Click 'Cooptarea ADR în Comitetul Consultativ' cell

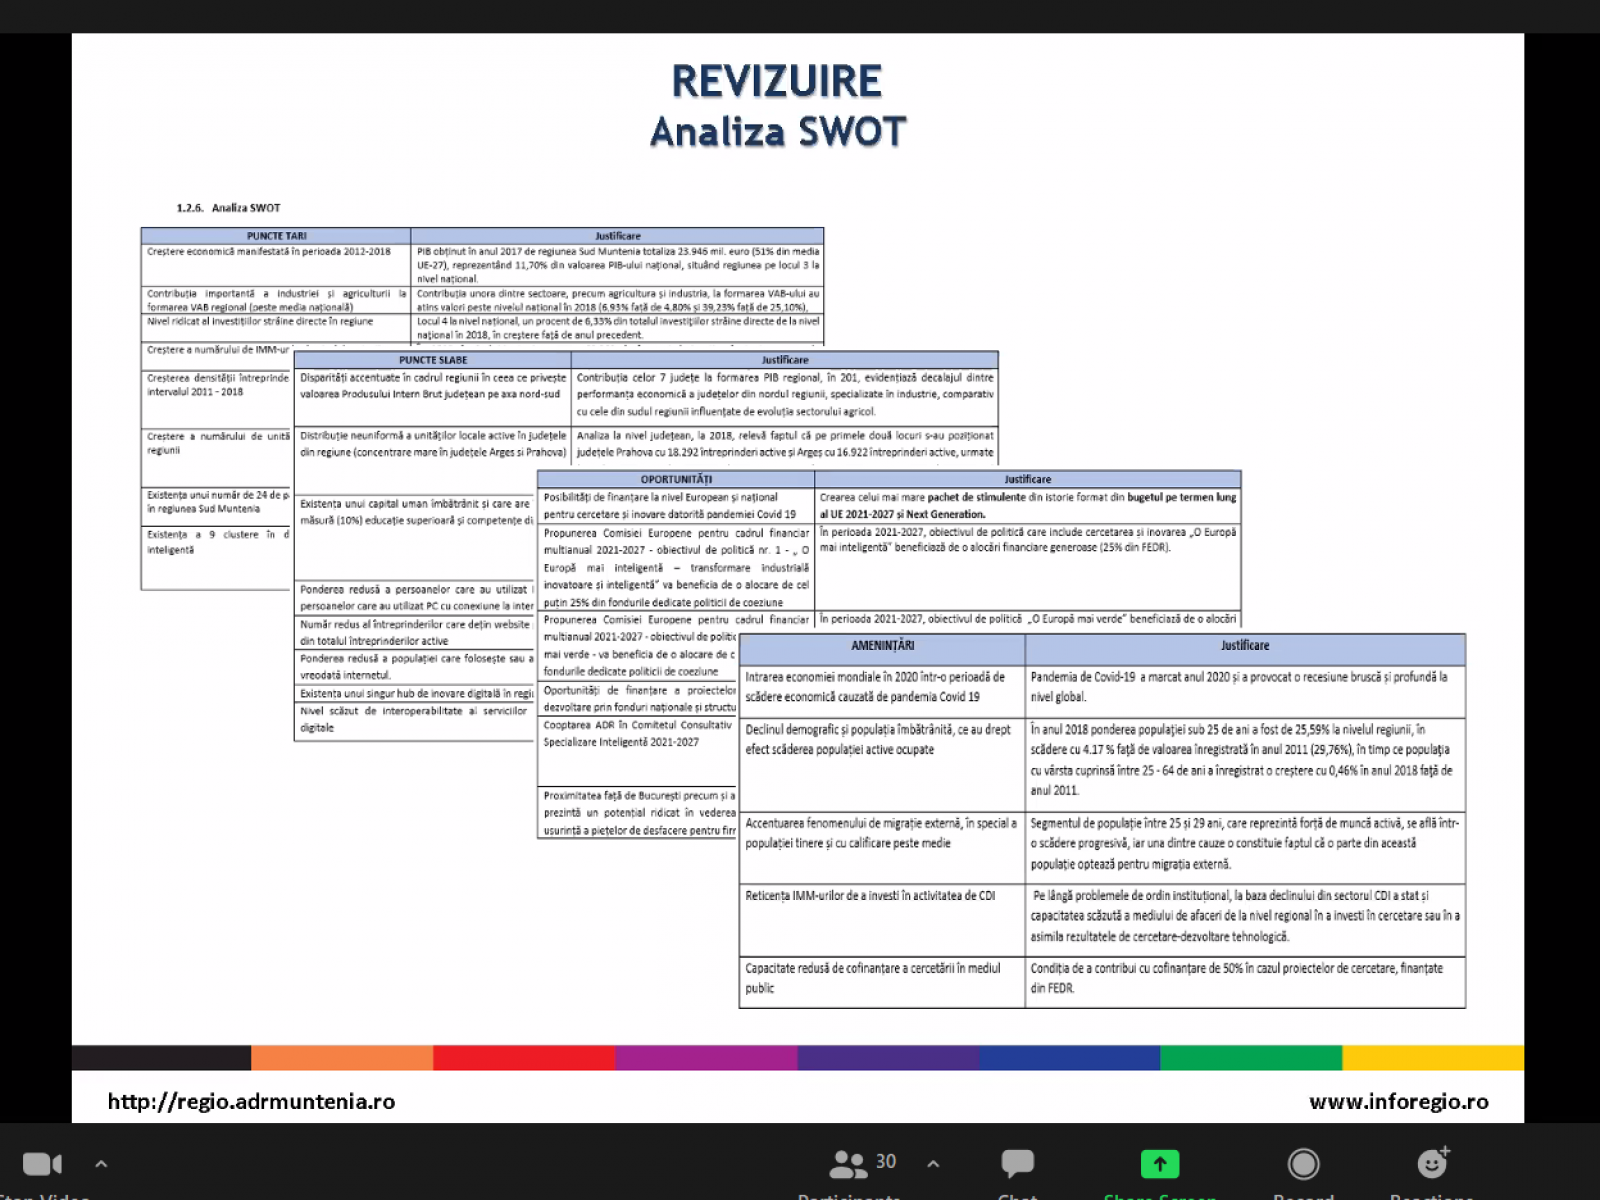[x=637, y=751]
